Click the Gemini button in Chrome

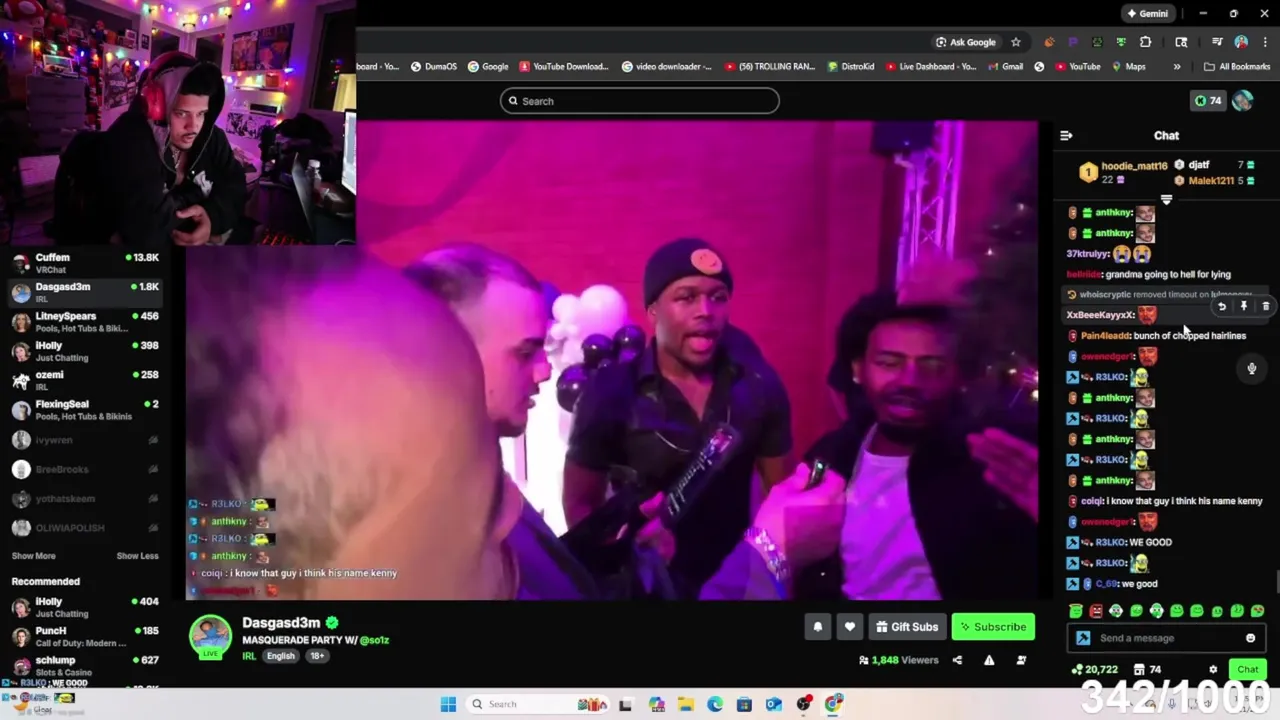[x=1147, y=14]
